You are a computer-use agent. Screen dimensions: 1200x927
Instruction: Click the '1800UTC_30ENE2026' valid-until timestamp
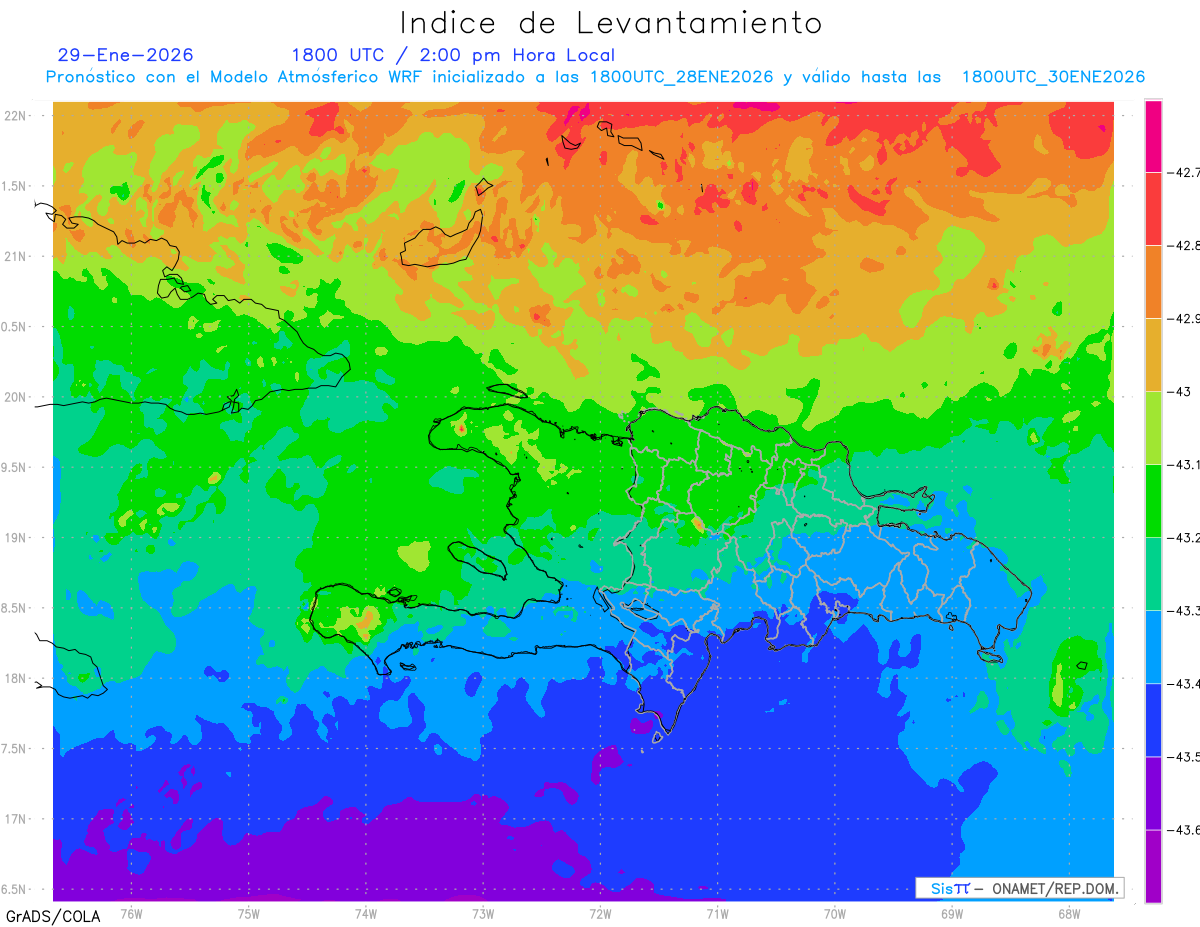pyautogui.click(x=1053, y=77)
